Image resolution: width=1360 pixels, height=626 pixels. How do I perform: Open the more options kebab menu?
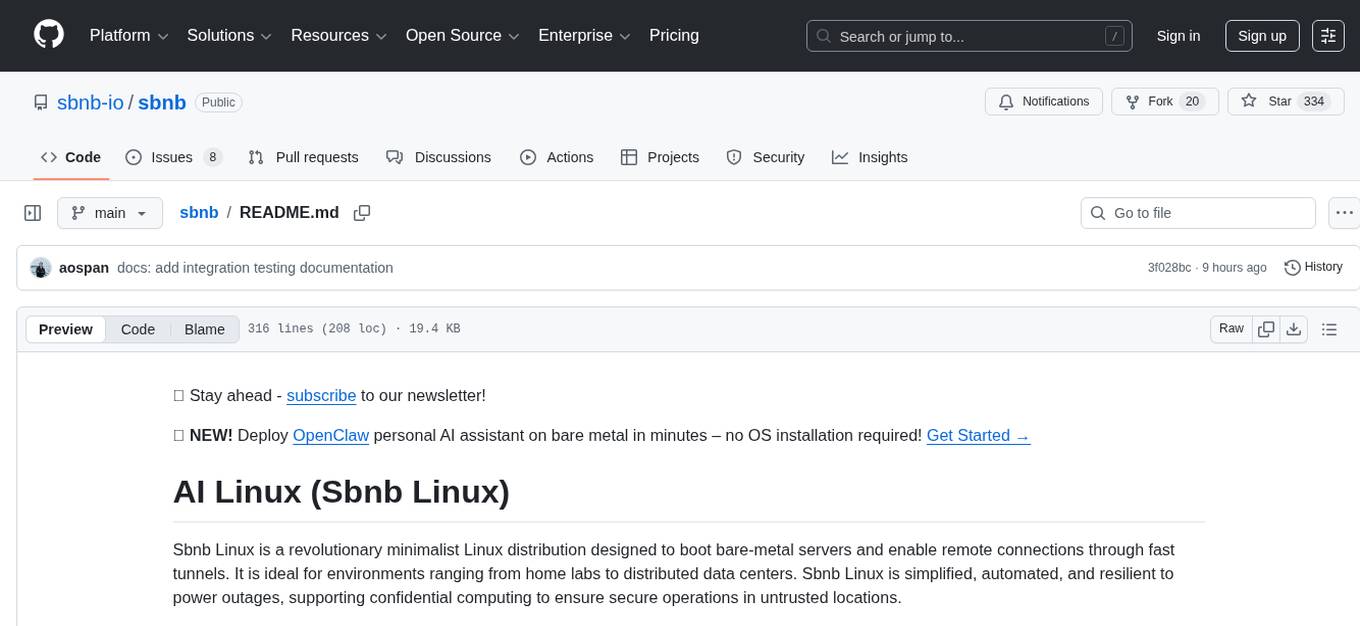[1344, 212]
